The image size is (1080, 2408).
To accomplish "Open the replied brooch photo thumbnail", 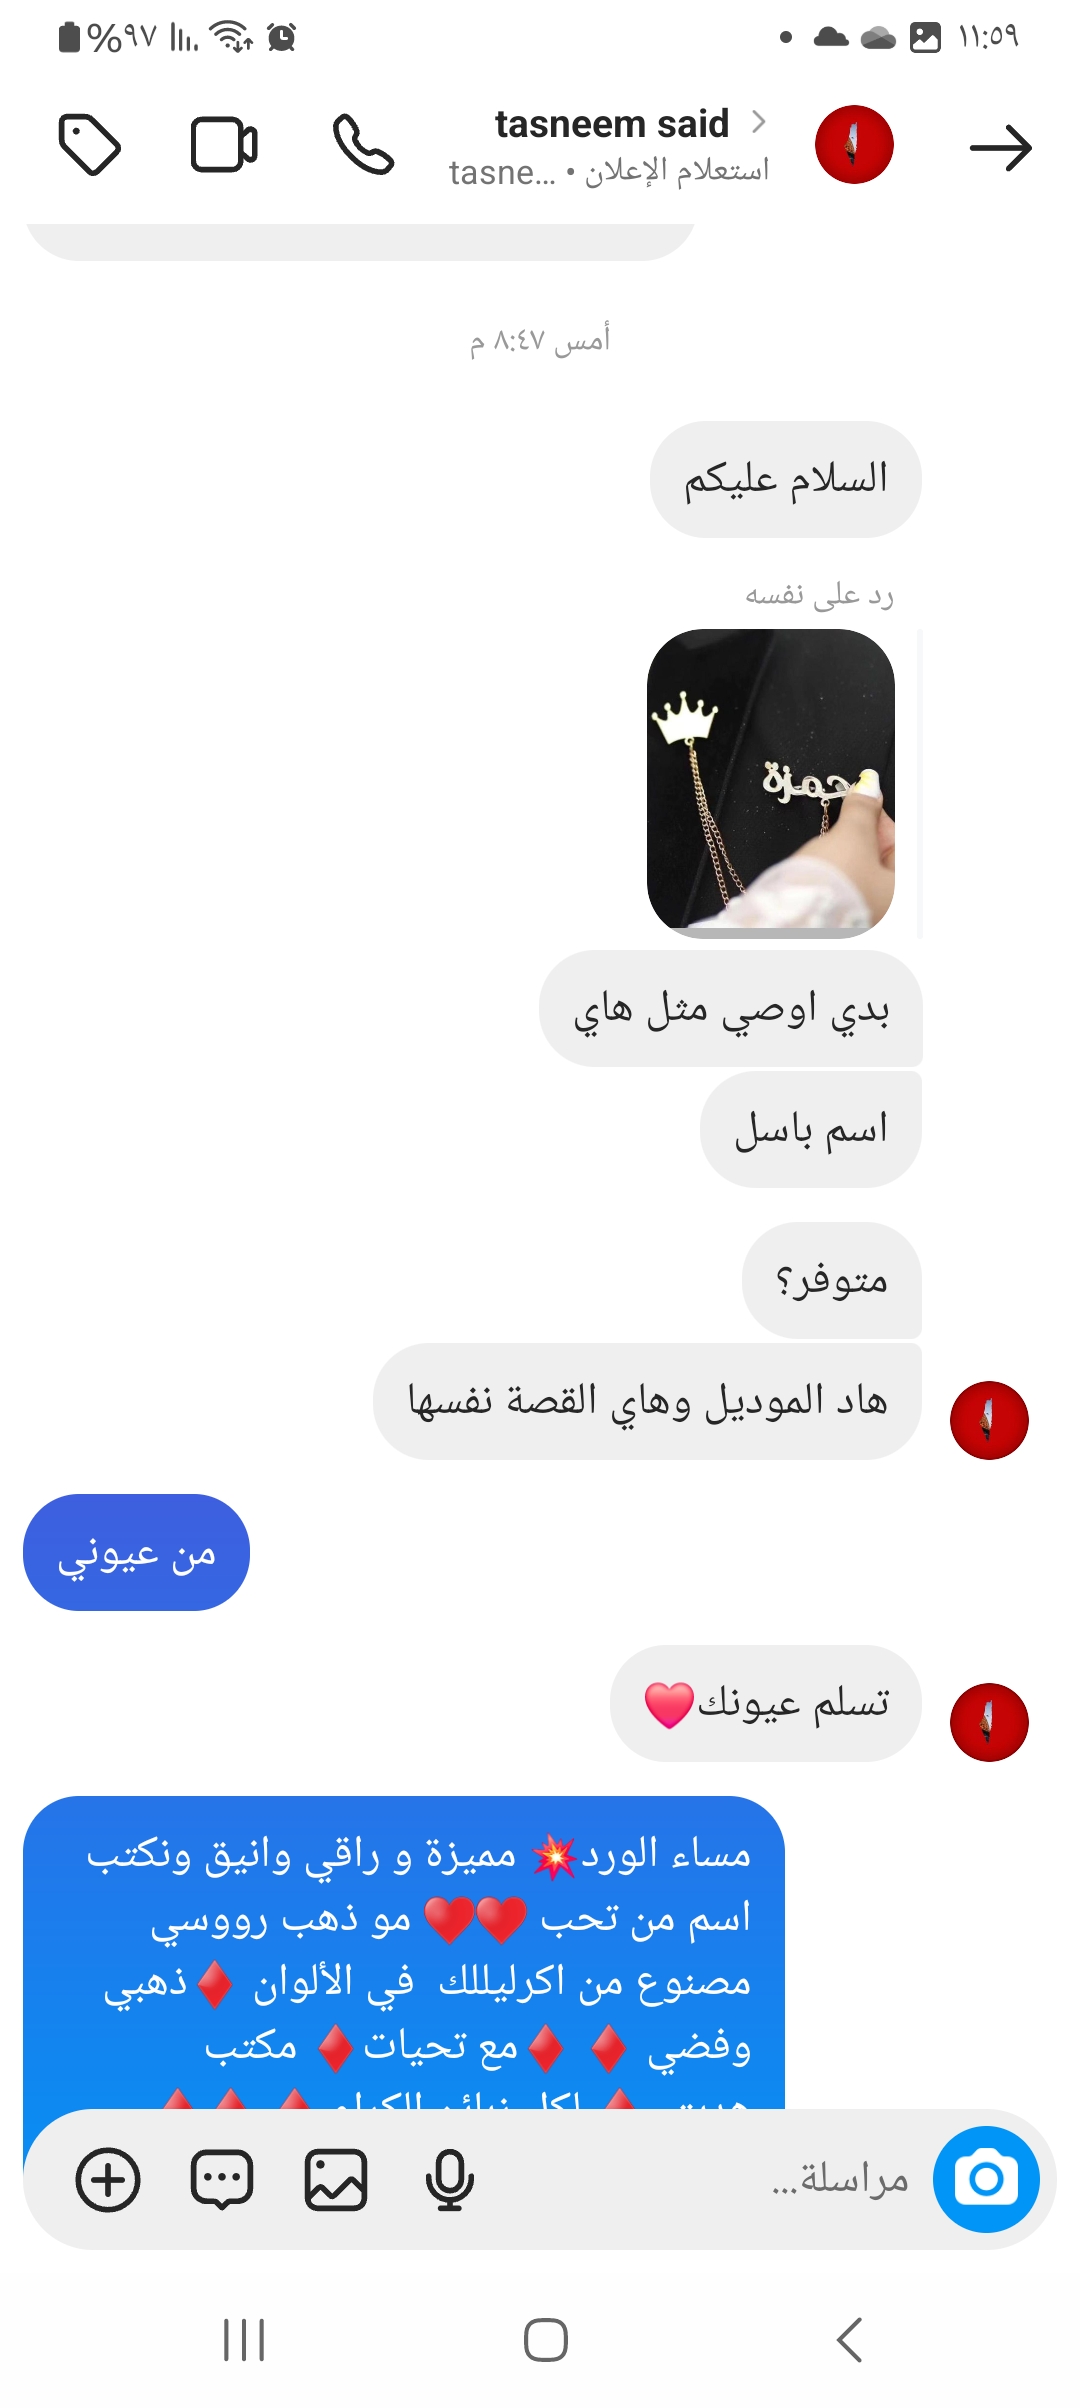I will (x=771, y=783).
